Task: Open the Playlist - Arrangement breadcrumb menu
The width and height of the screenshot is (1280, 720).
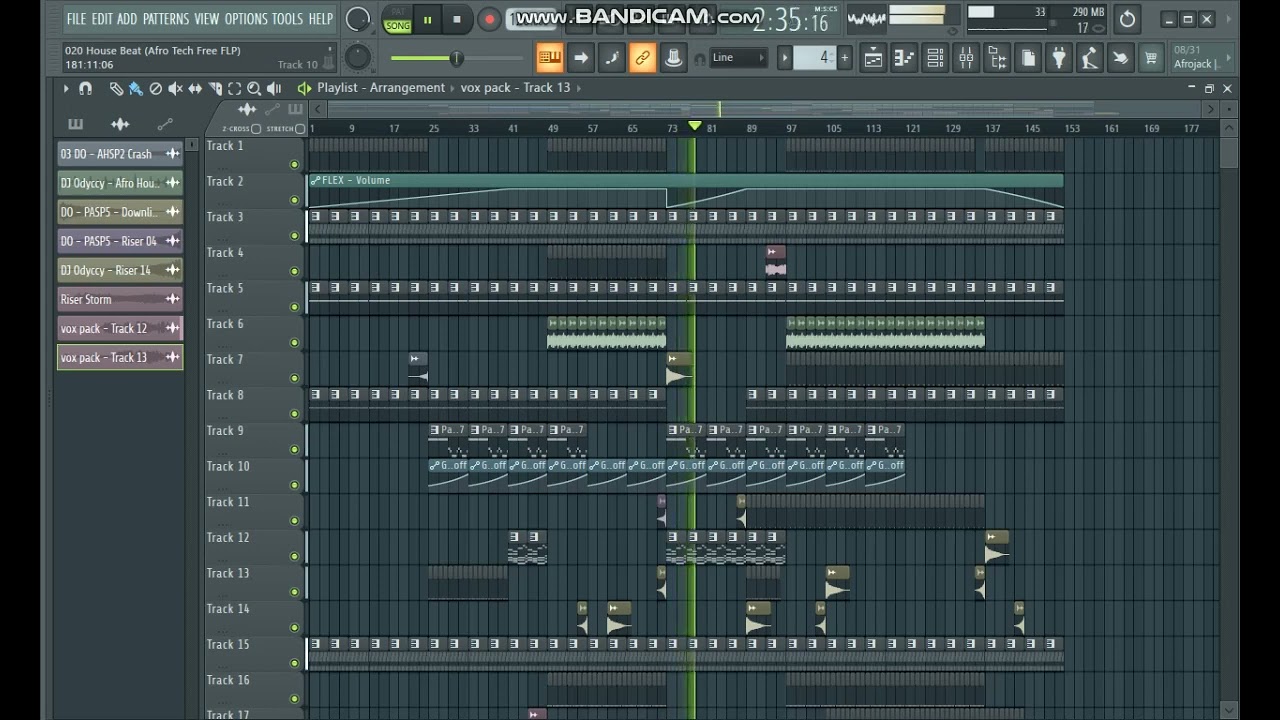Action: coord(381,88)
